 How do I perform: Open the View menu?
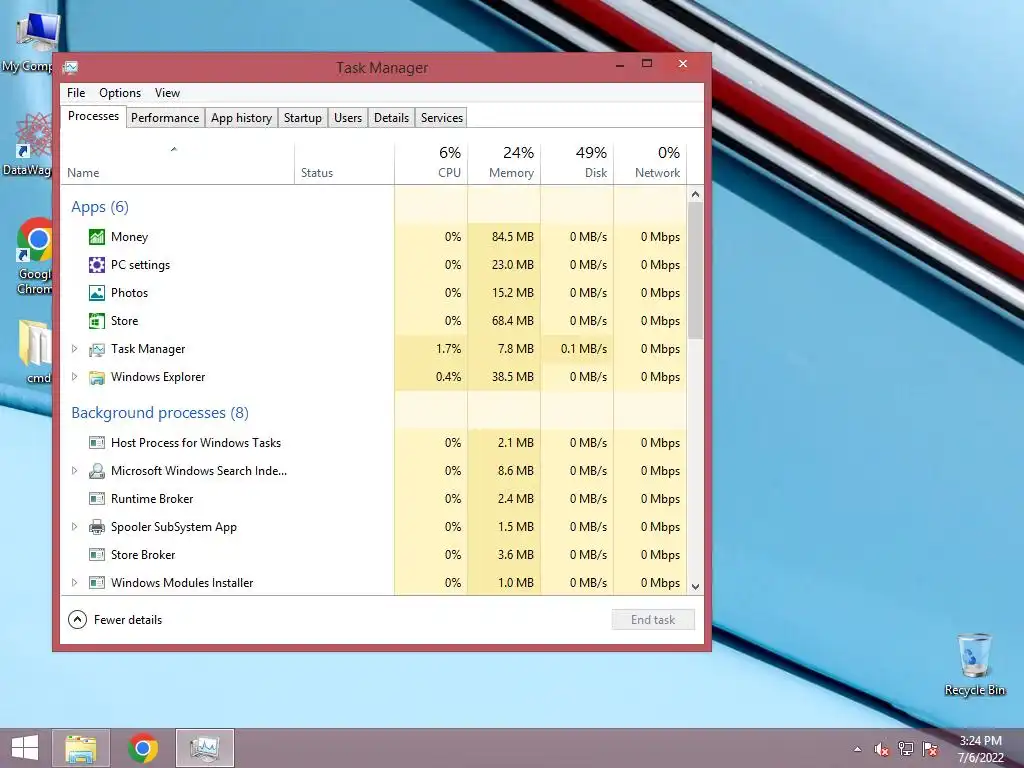tap(167, 93)
